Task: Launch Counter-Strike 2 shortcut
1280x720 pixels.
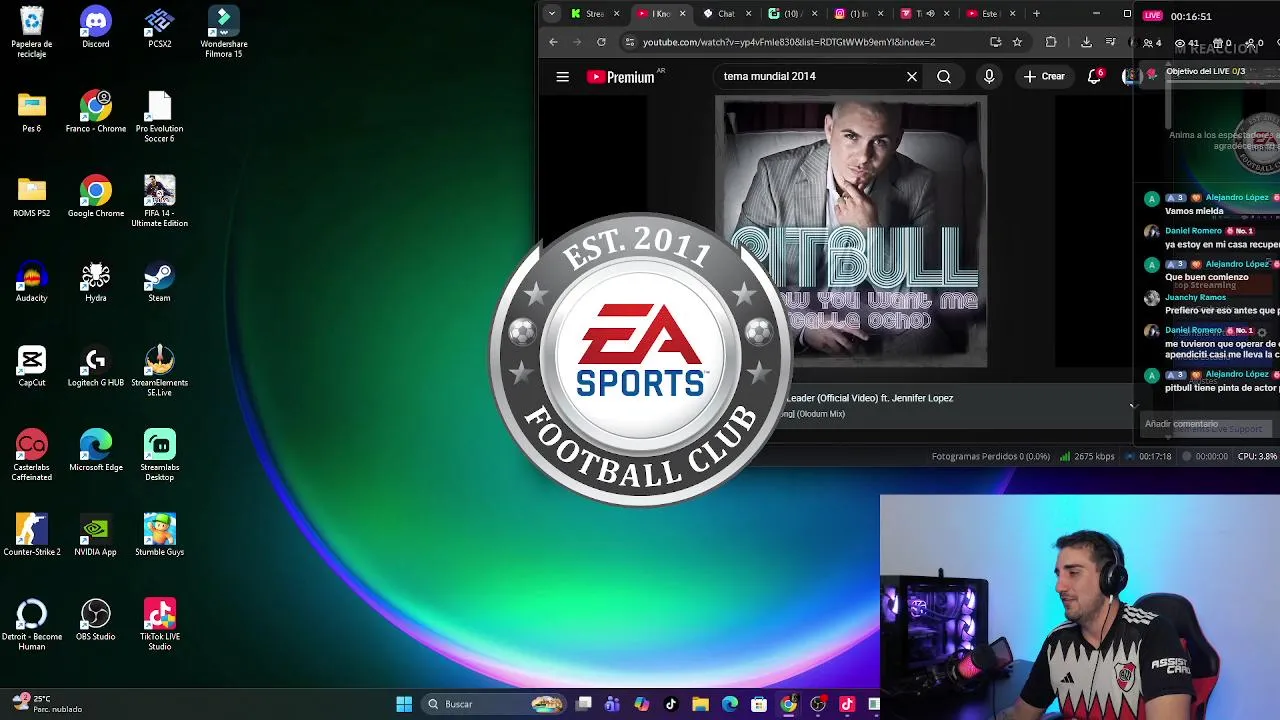Action: [31, 536]
